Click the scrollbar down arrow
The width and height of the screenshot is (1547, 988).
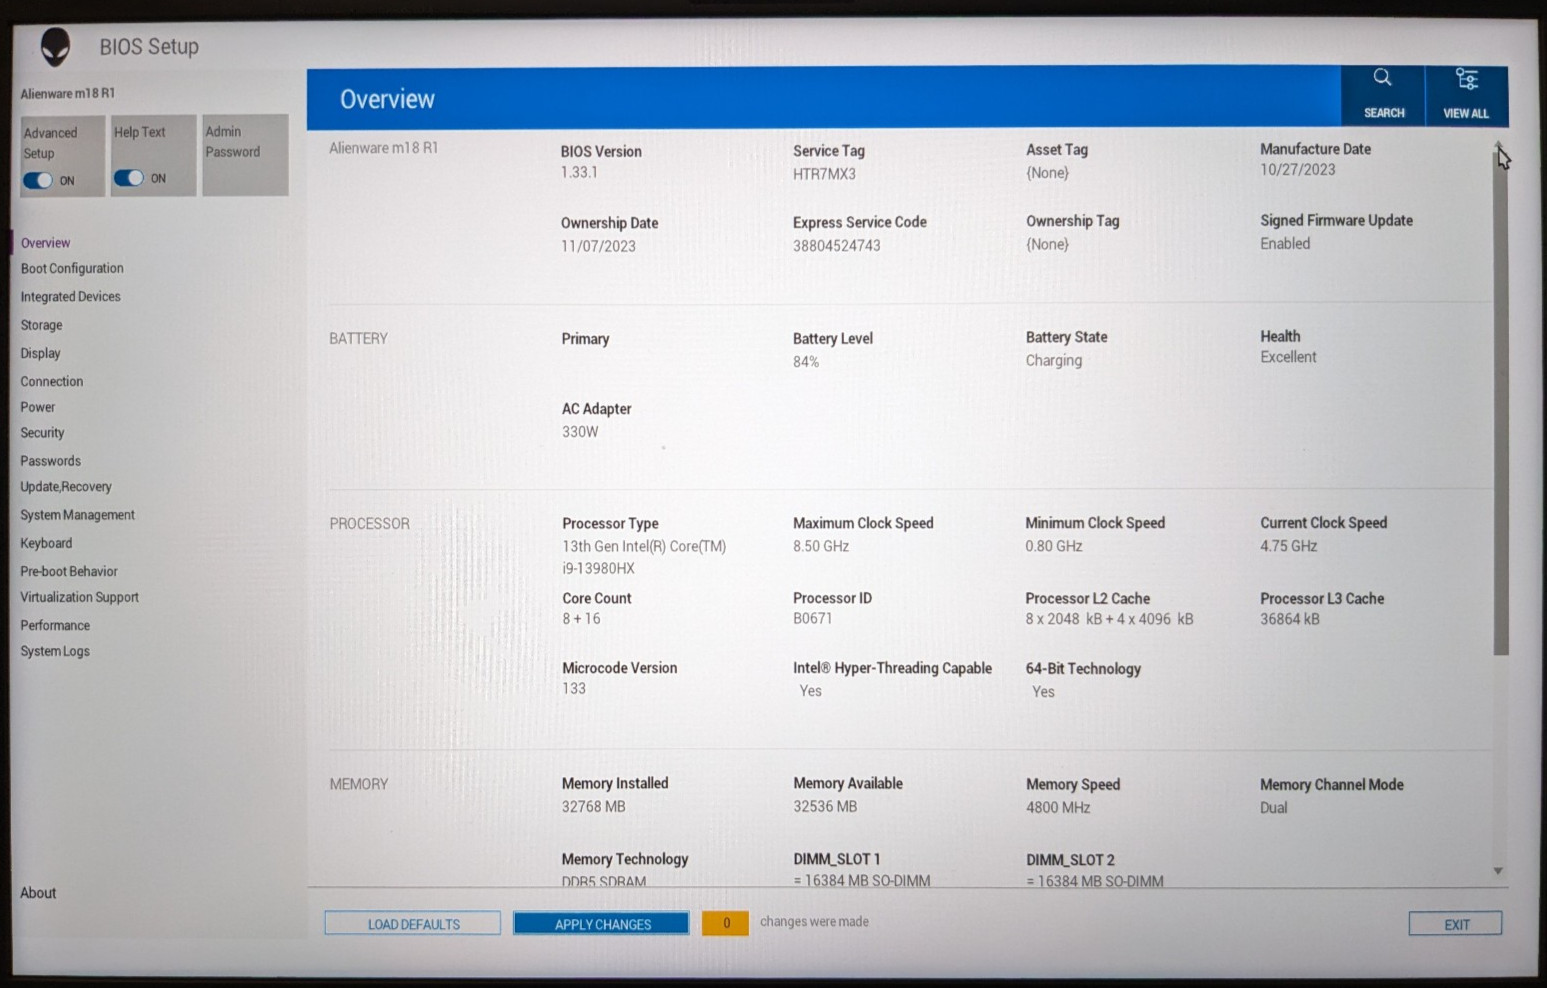(1498, 871)
